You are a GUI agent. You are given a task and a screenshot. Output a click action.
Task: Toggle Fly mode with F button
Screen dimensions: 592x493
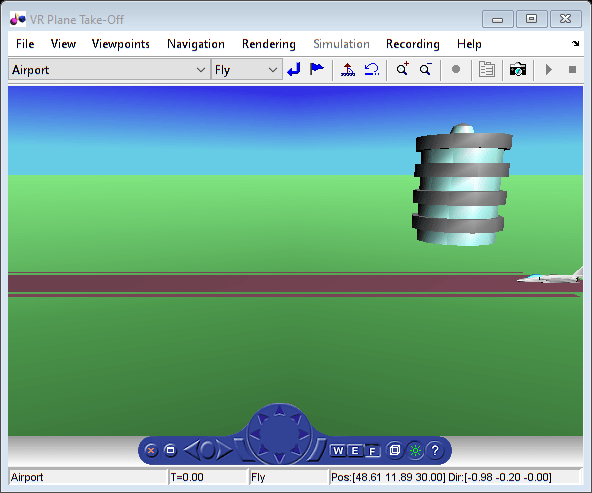pos(372,451)
